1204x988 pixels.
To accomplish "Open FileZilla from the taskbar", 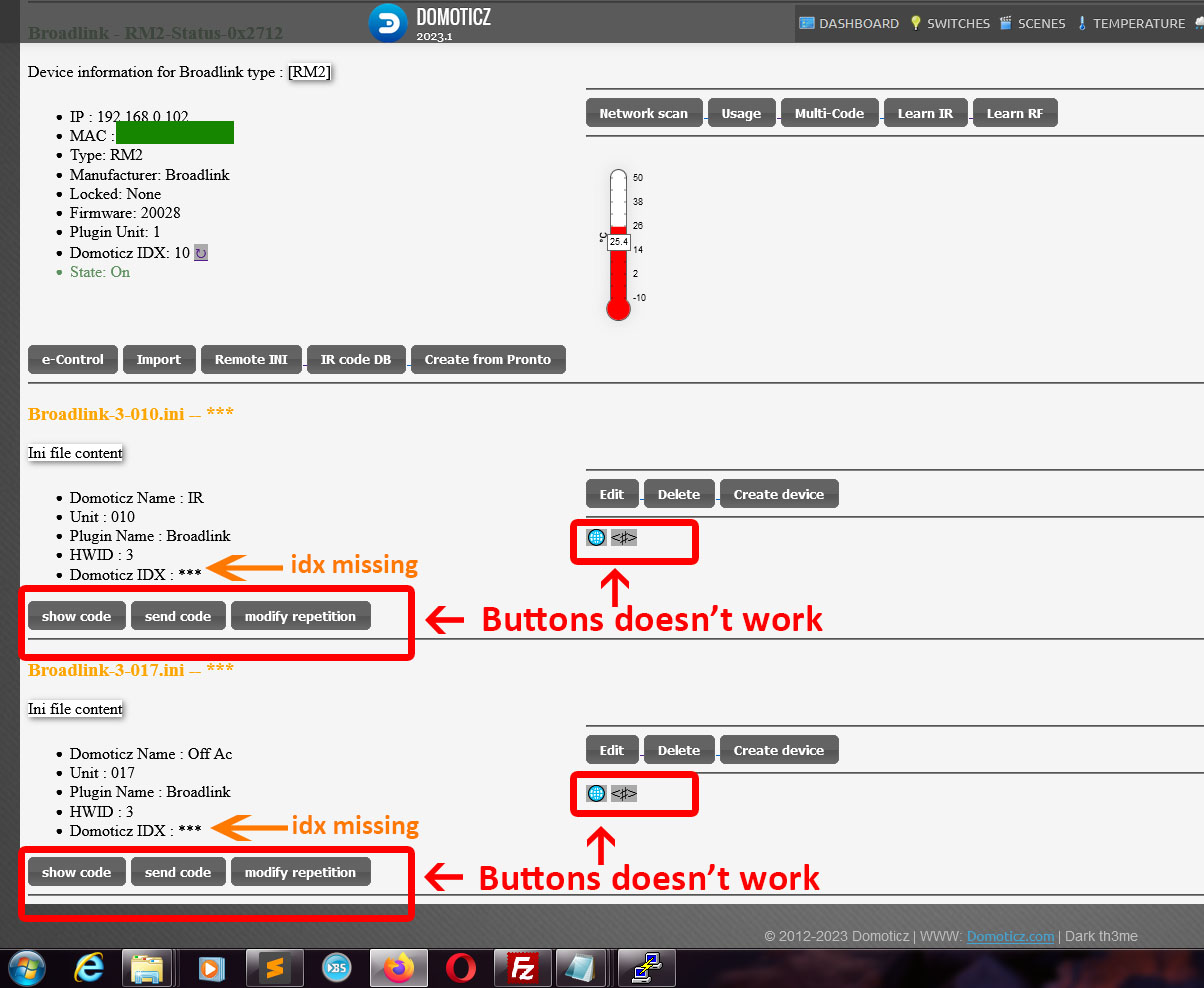I will tap(523, 968).
